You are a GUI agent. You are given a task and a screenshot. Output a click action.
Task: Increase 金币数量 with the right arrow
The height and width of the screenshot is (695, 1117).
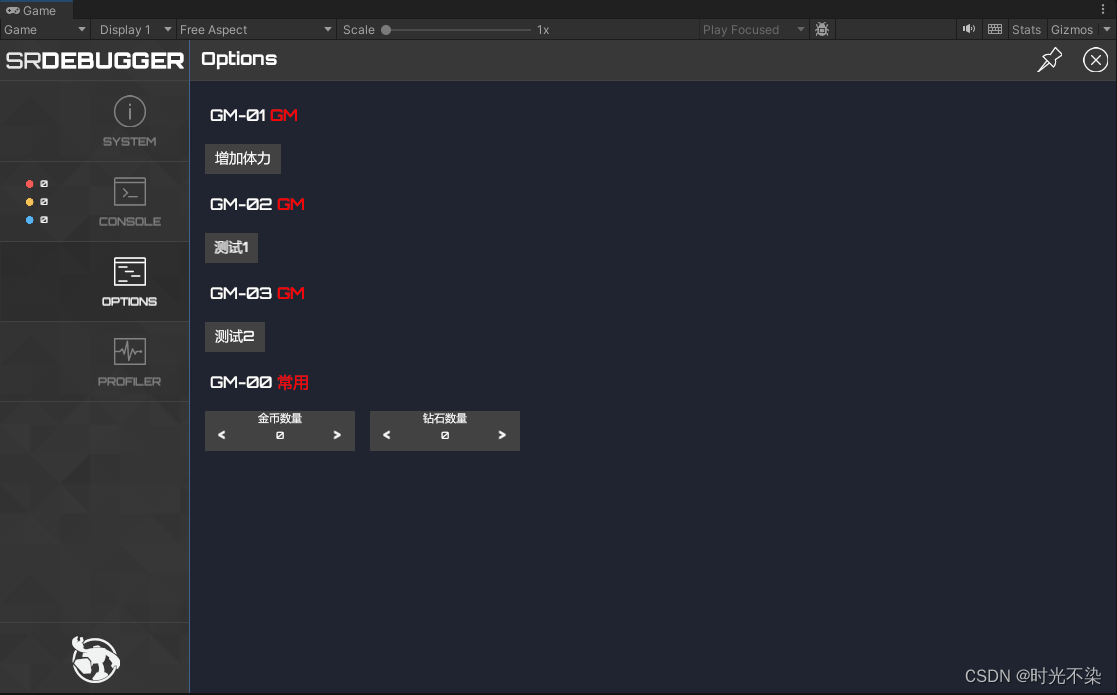coord(338,434)
